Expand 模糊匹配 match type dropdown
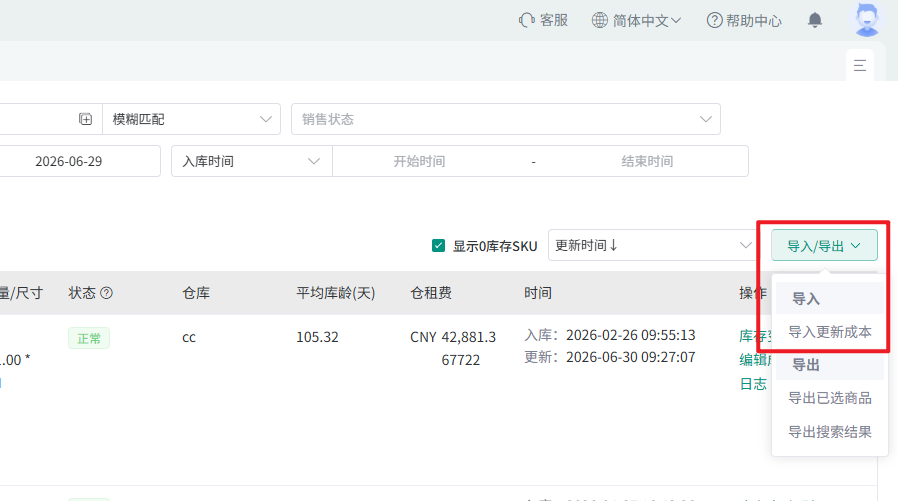 coord(191,119)
